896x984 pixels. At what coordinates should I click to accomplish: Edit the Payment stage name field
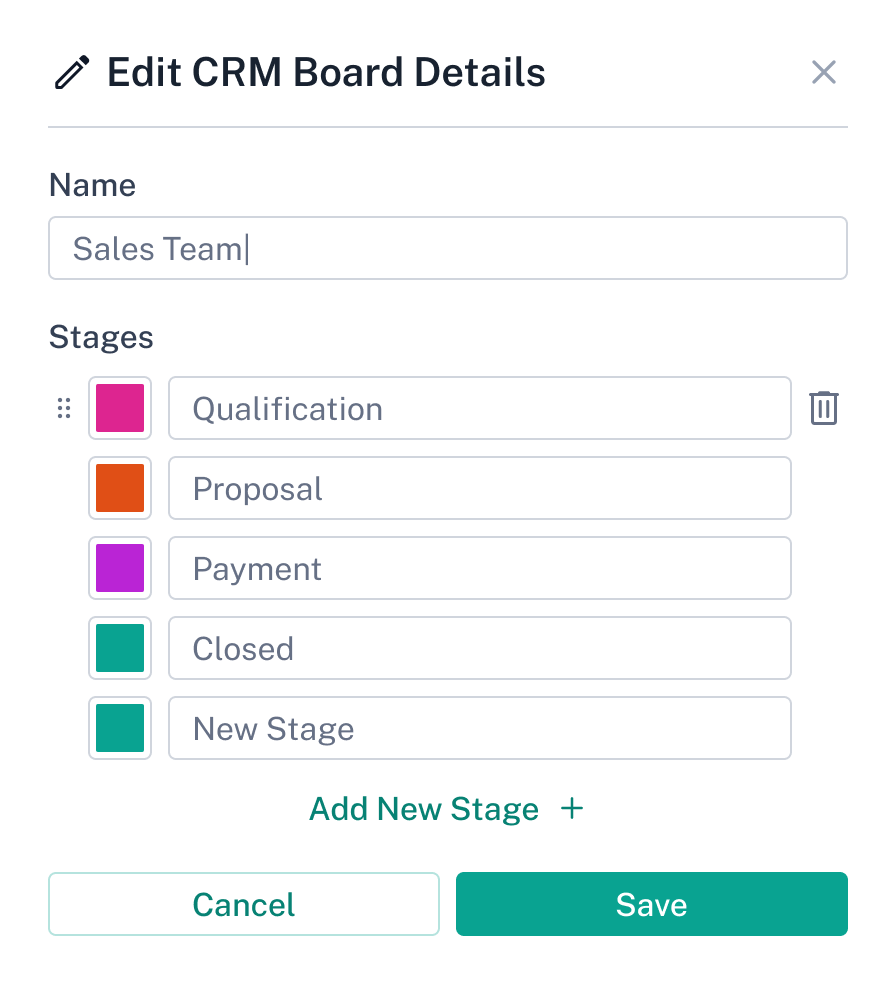pyautogui.click(x=480, y=568)
